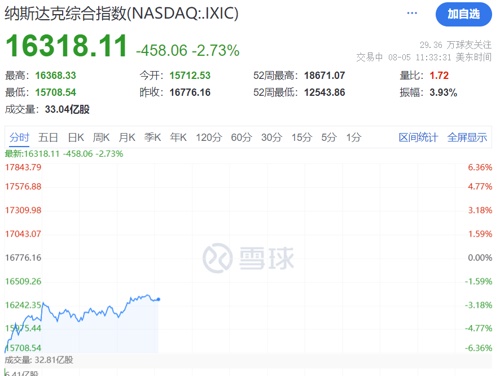The image size is (500, 376).
Task: Switch to the 五日 five-day tab
Action: pos(48,137)
